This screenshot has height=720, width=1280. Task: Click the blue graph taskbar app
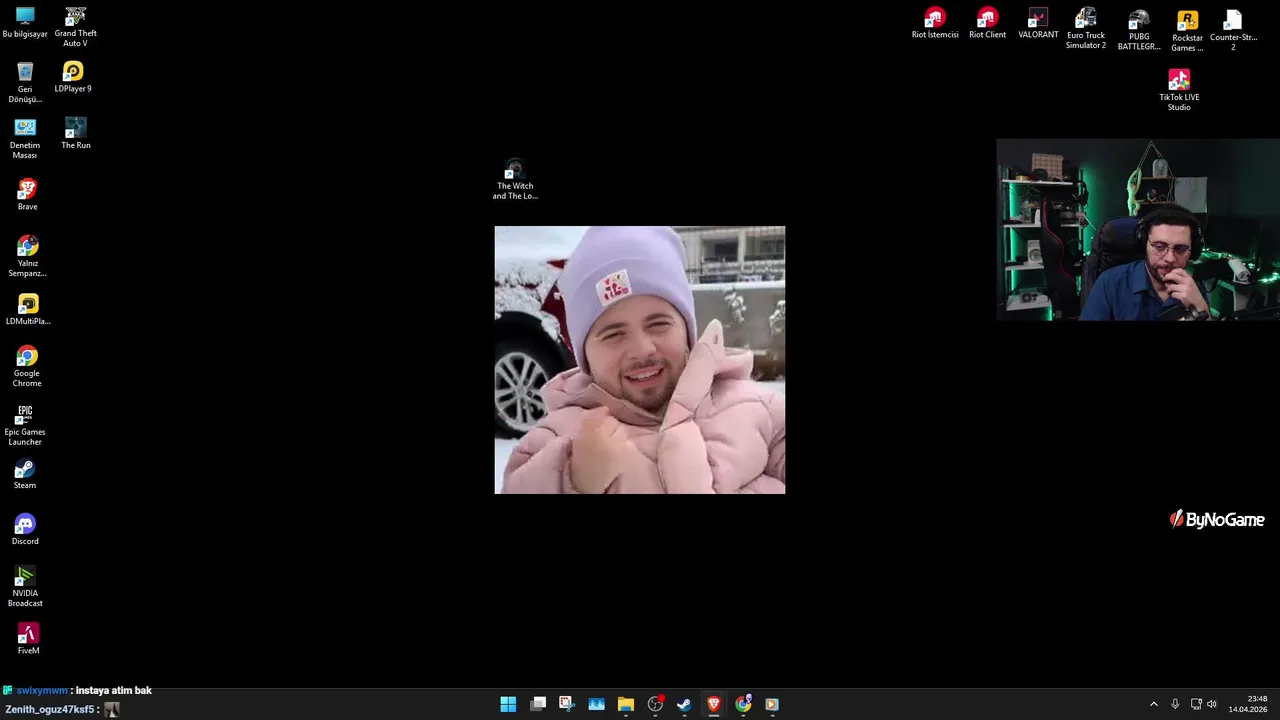coord(596,704)
